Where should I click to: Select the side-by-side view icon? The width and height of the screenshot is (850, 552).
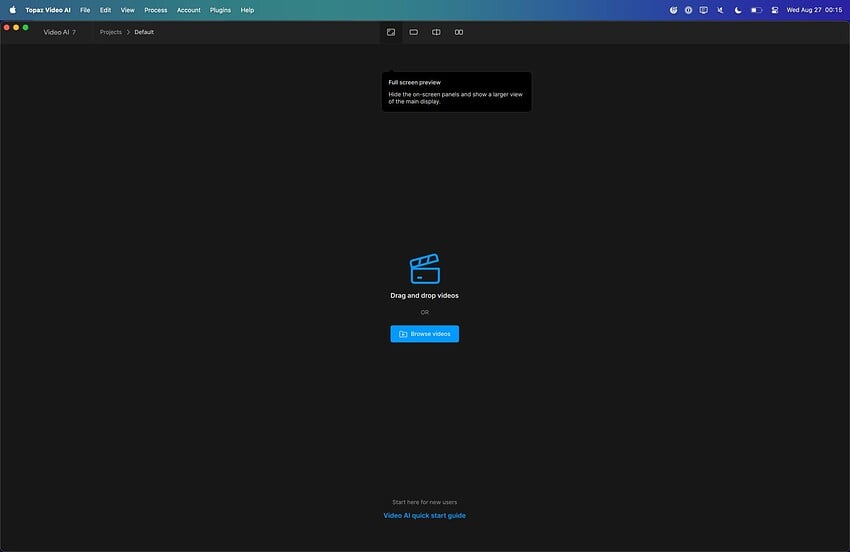[459, 32]
